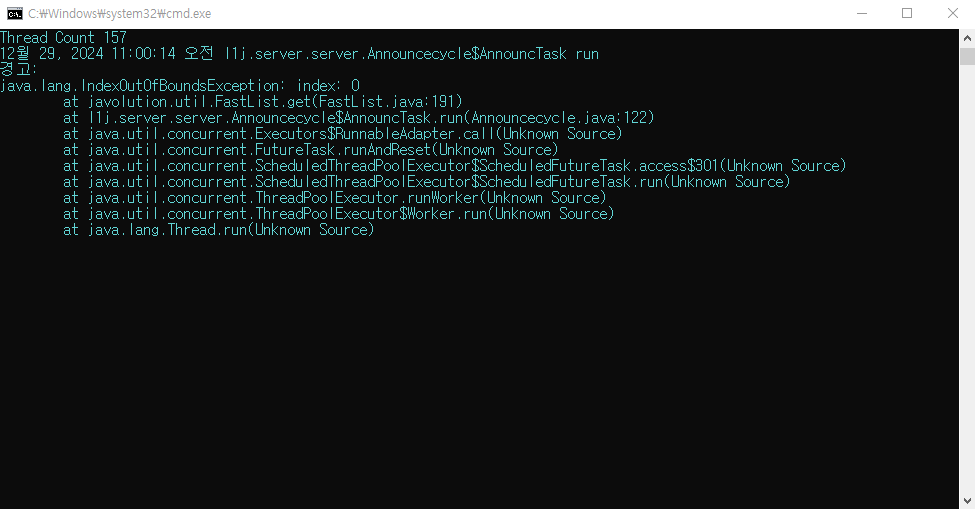The height and width of the screenshot is (509, 975).
Task: Maximize the command prompt window
Action: (x=907, y=14)
